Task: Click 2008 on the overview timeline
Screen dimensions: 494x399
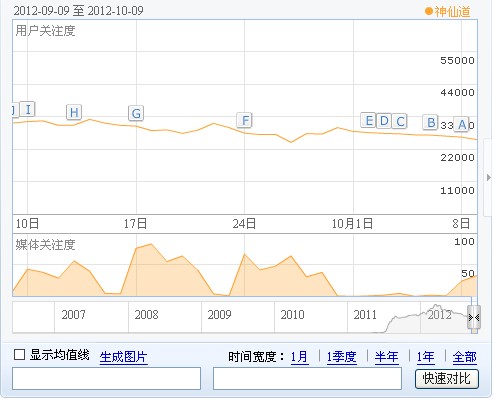Action: tap(146, 315)
